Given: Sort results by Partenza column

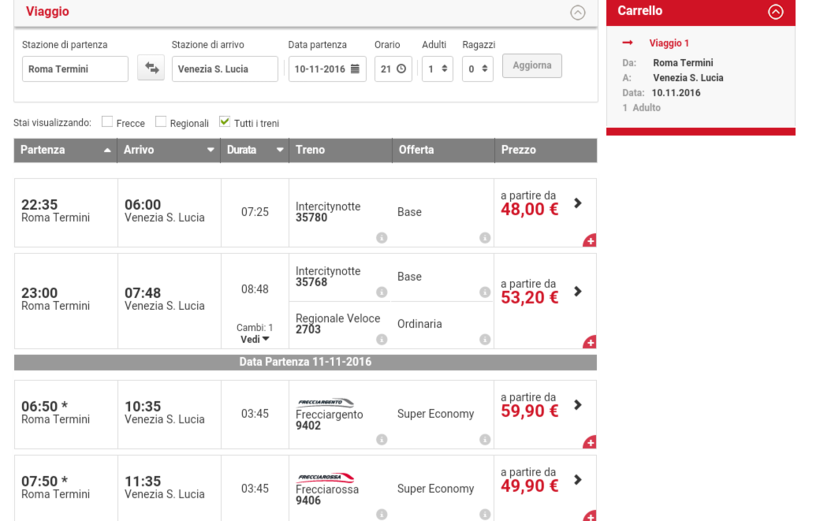Looking at the screenshot, I should coord(65,150).
